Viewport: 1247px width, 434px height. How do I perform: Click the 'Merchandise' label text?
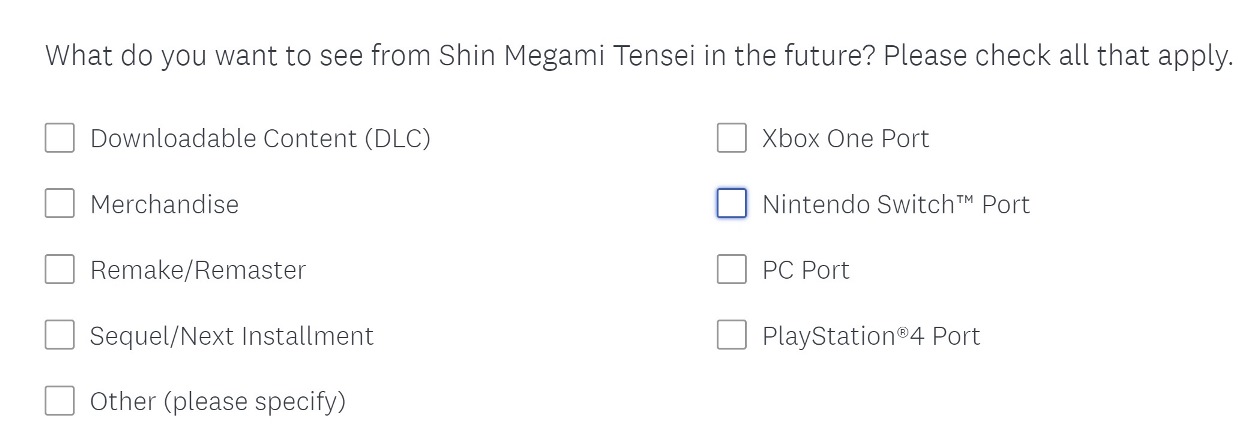[164, 204]
